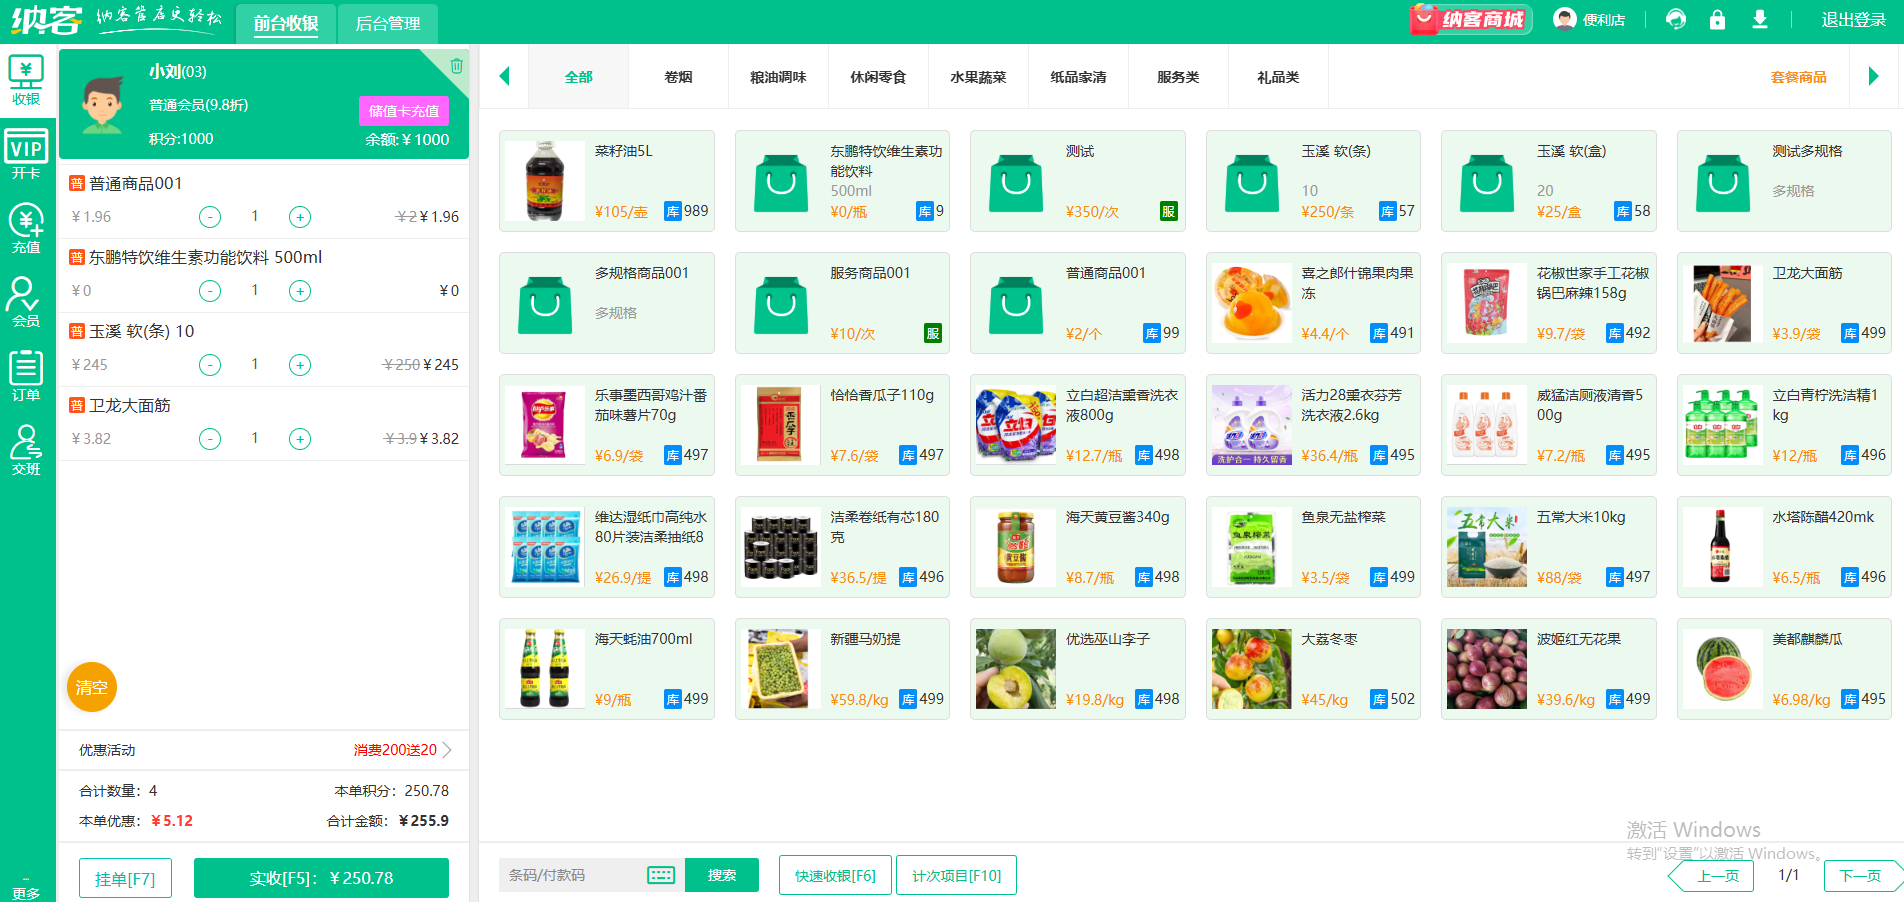Open the 会员 member sidebar icon
The image size is (1904, 902).
[x=26, y=302]
